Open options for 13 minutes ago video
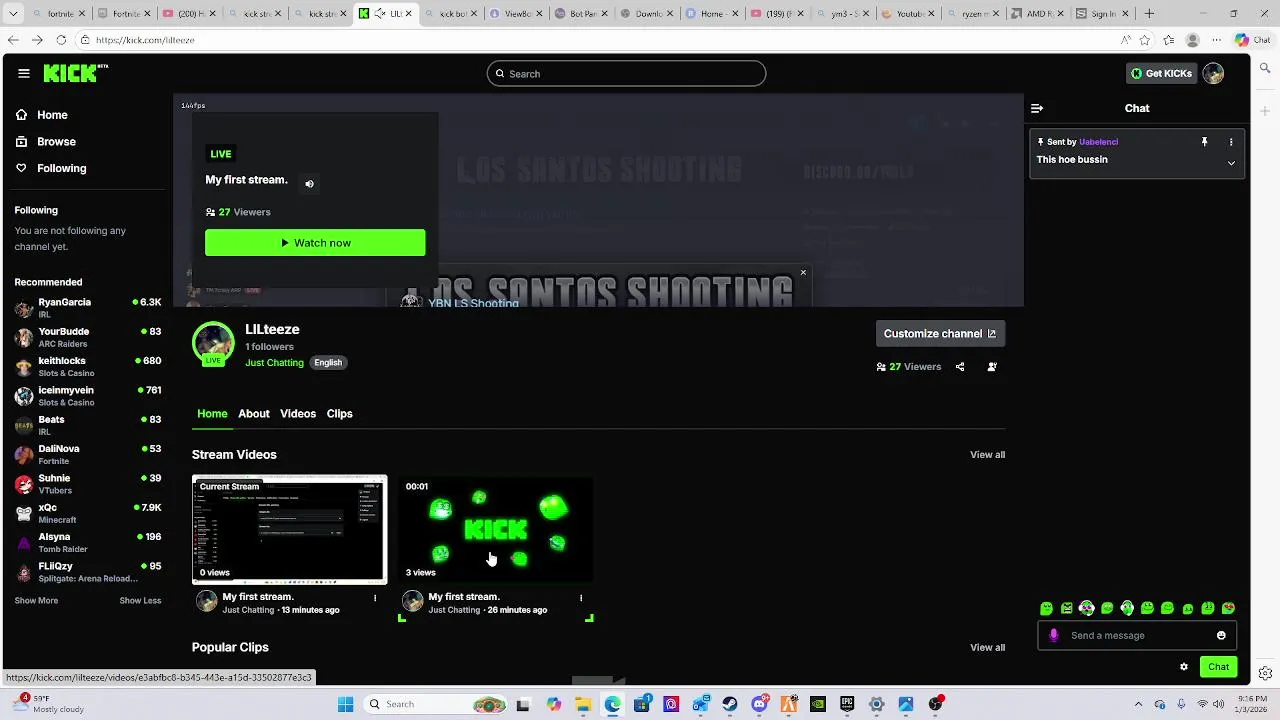 pyautogui.click(x=375, y=598)
